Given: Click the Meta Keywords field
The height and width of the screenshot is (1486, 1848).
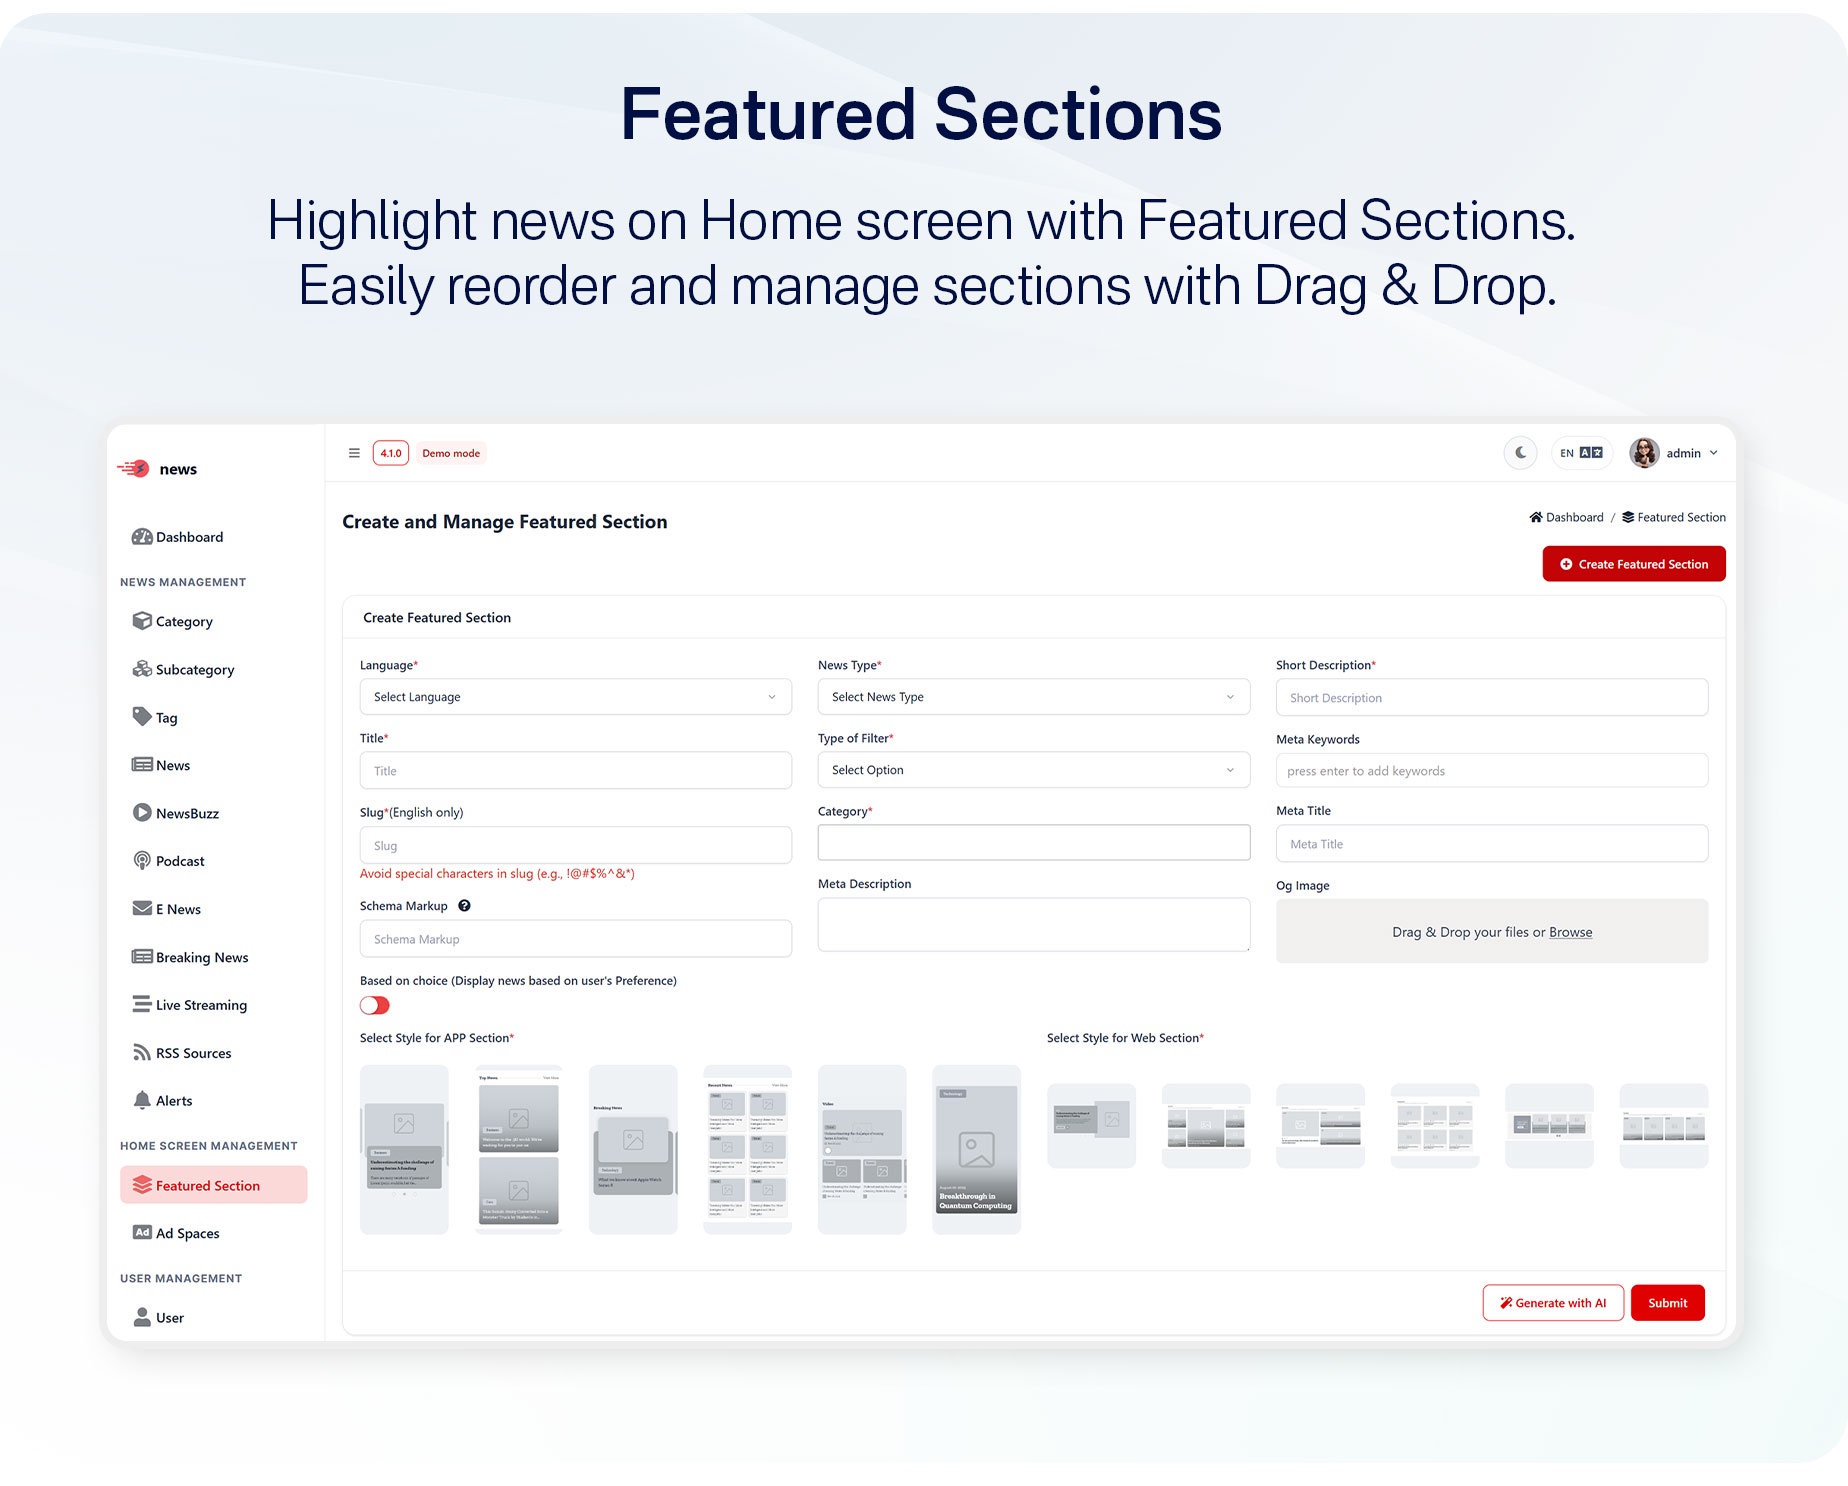Looking at the screenshot, I should 1492,771.
